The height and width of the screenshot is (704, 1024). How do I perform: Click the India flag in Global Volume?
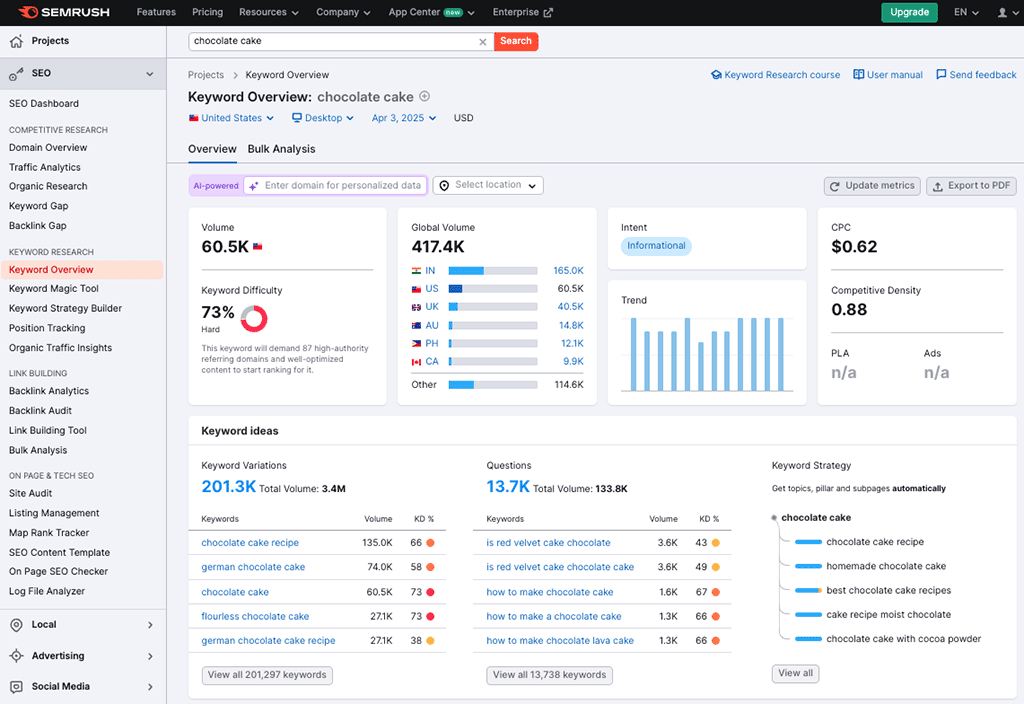tap(416, 270)
